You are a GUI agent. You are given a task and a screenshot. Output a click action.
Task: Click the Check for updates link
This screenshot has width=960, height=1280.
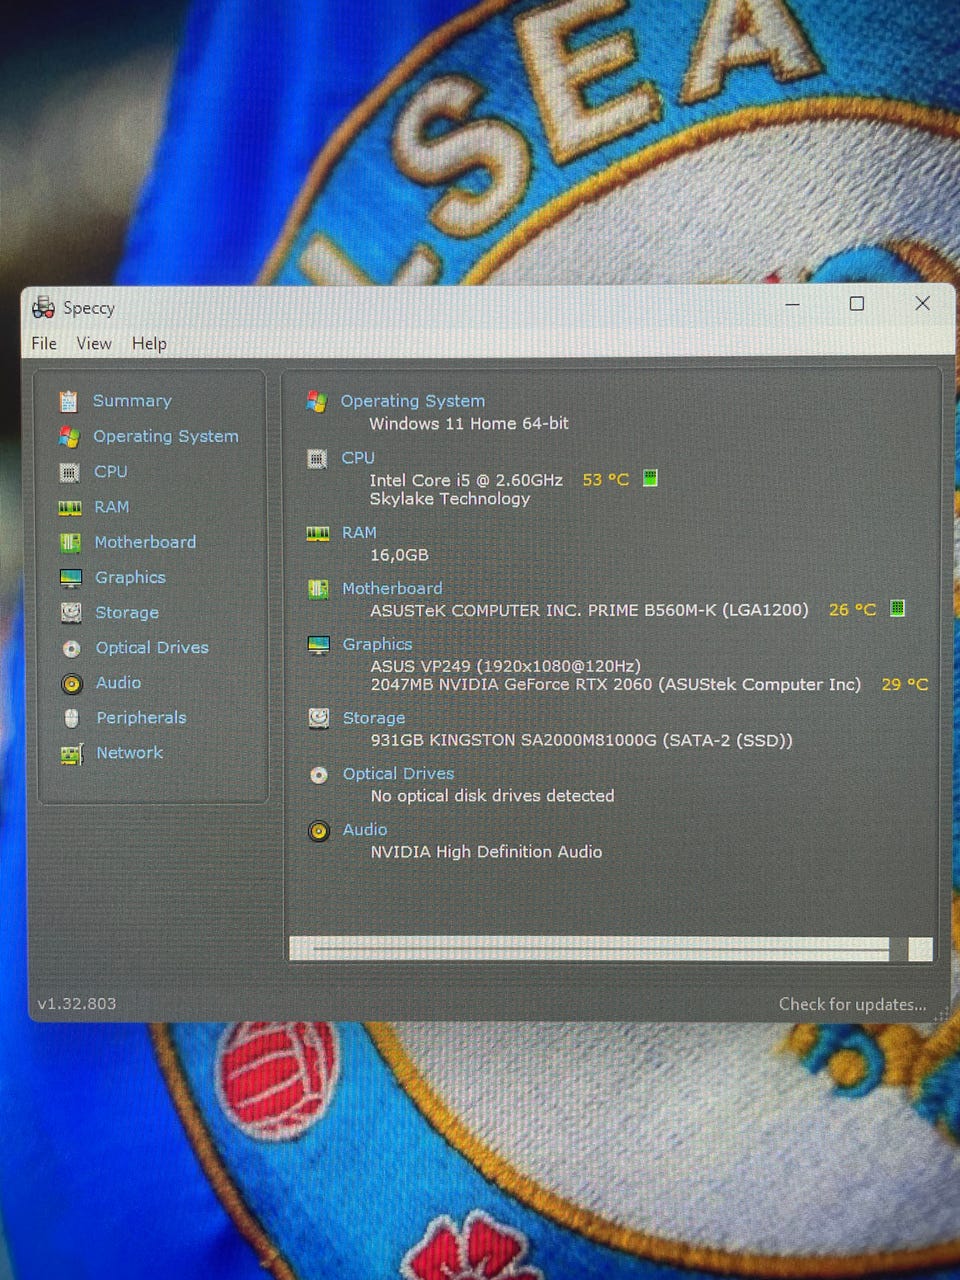click(x=852, y=1004)
